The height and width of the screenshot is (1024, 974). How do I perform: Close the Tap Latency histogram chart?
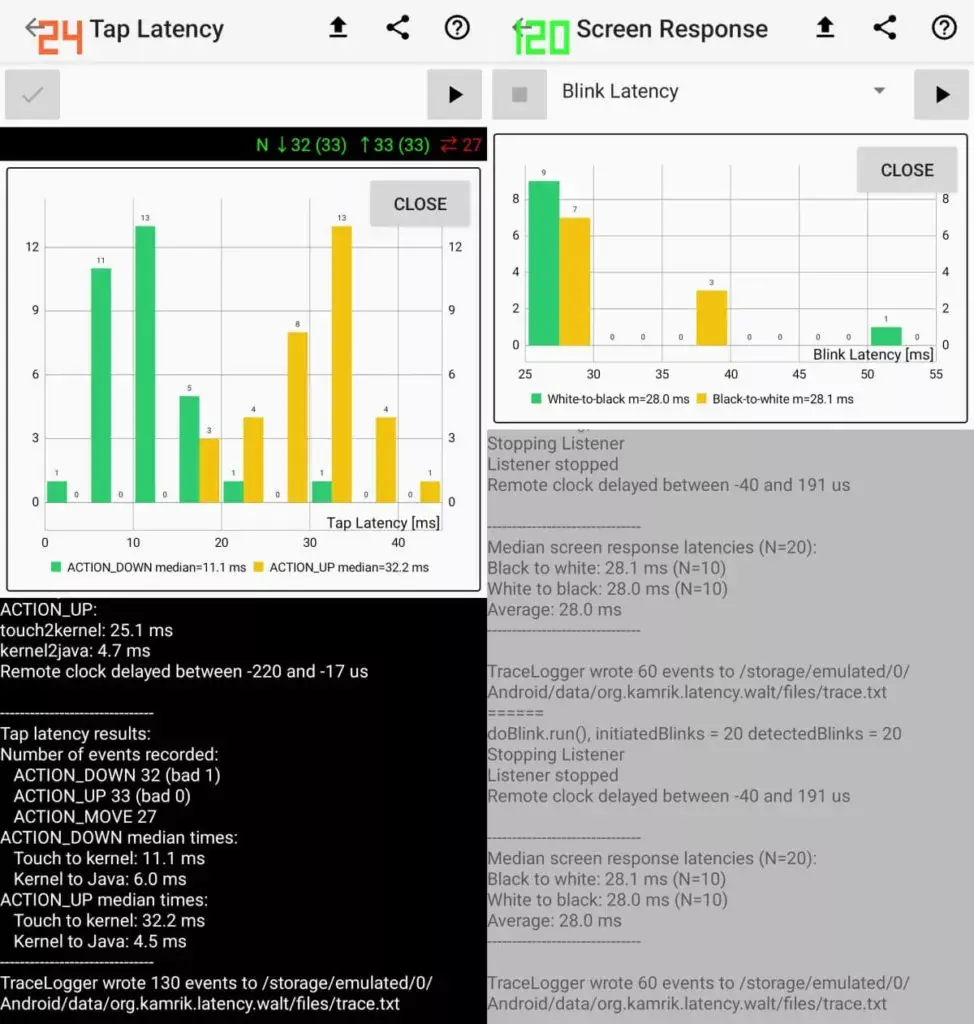point(420,204)
